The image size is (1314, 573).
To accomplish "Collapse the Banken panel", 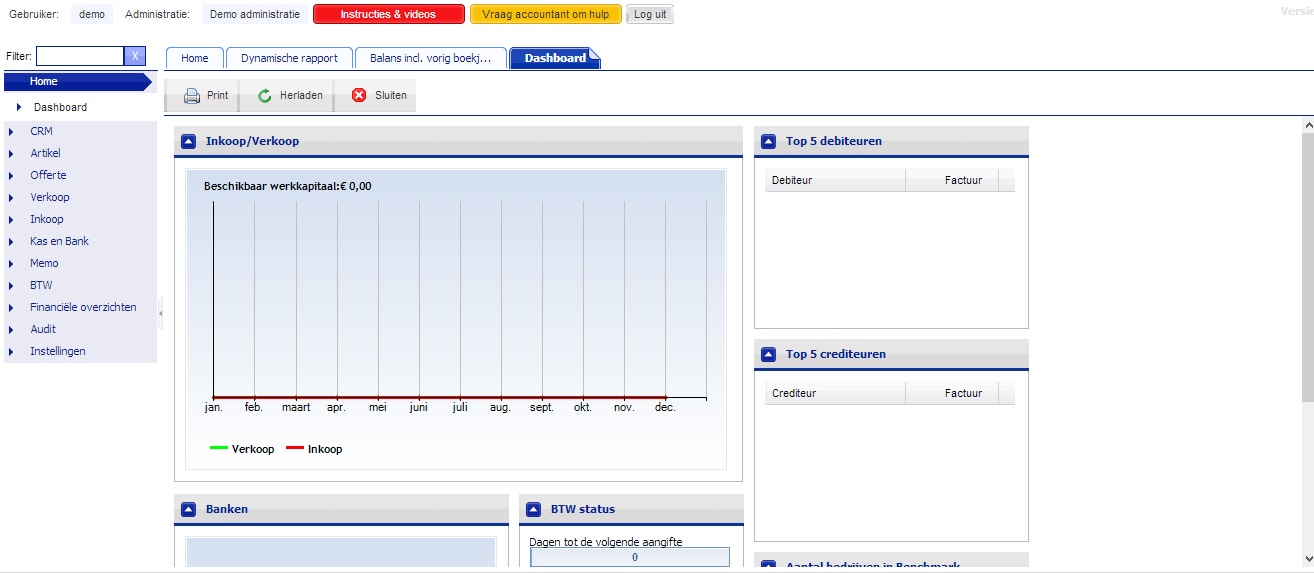I will click(x=189, y=509).
